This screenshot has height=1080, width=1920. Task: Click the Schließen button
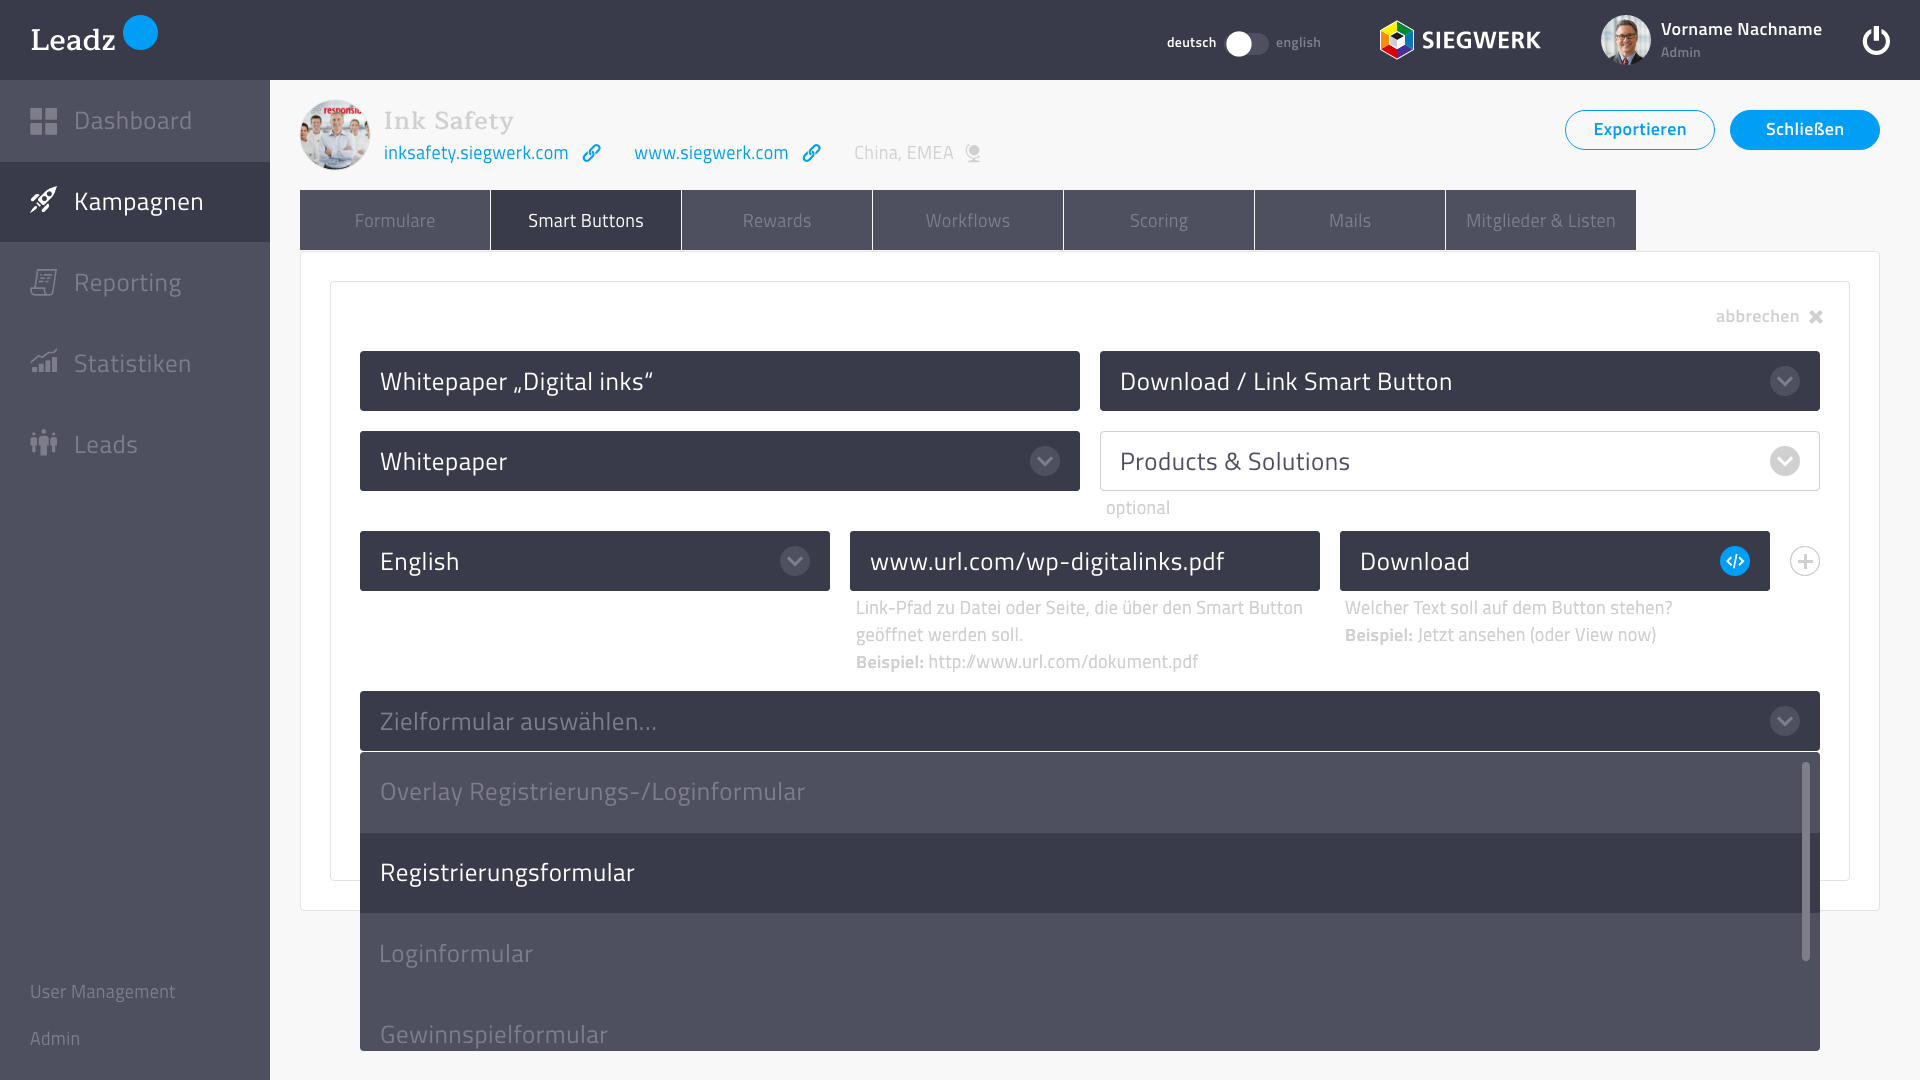point(1804,130)
